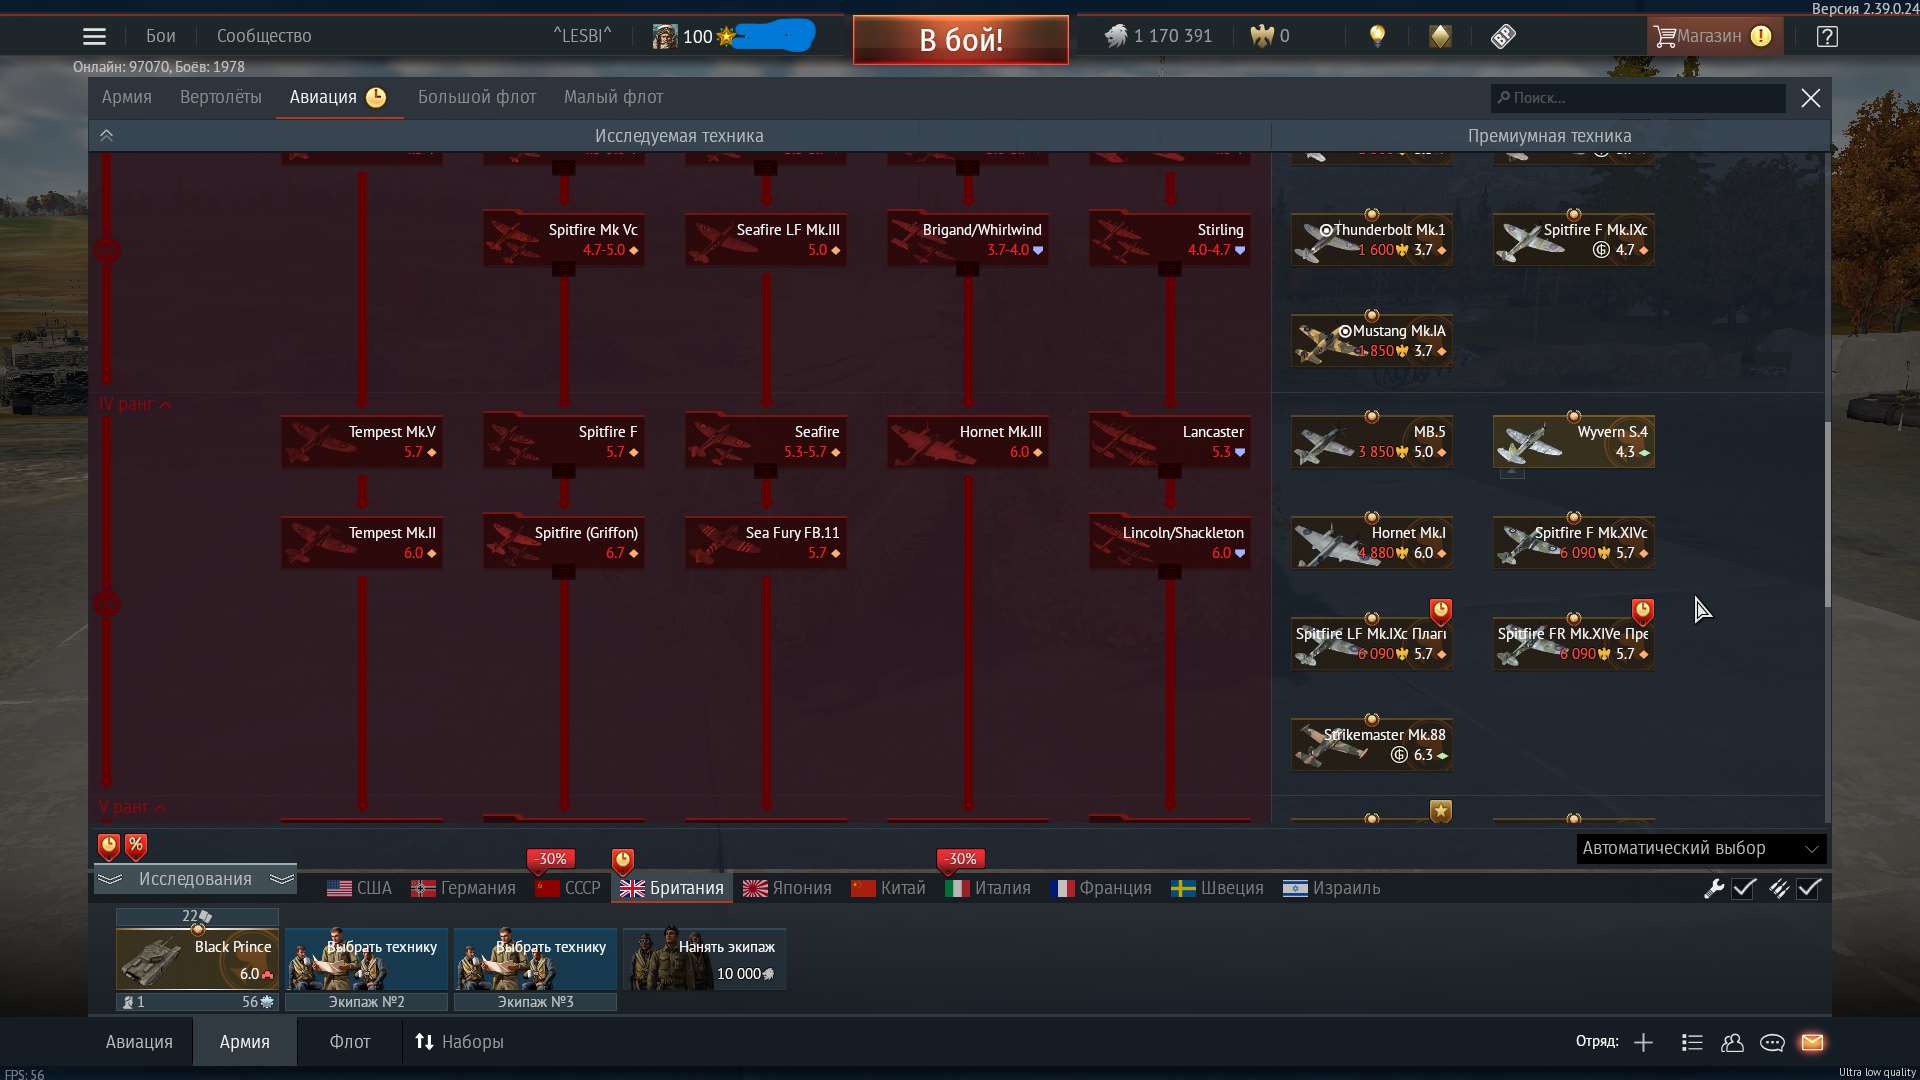This screenshot has width=1920, height=1080.
Task: Switch bottom preset to Флот
Action: tap(350, 1042)
